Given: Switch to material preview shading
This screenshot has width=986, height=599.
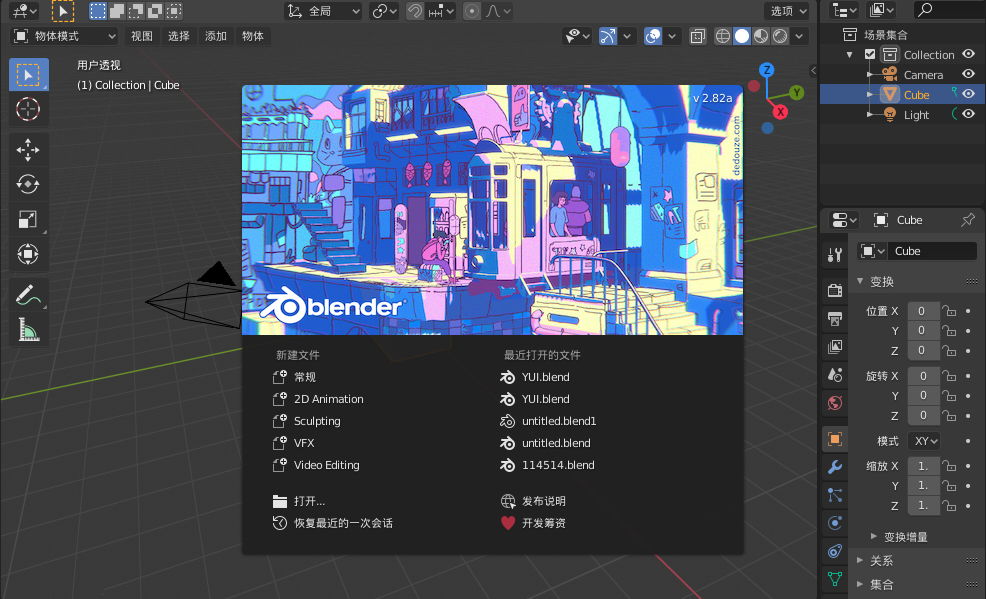Looking at the screenshot, I should point(761,36).
